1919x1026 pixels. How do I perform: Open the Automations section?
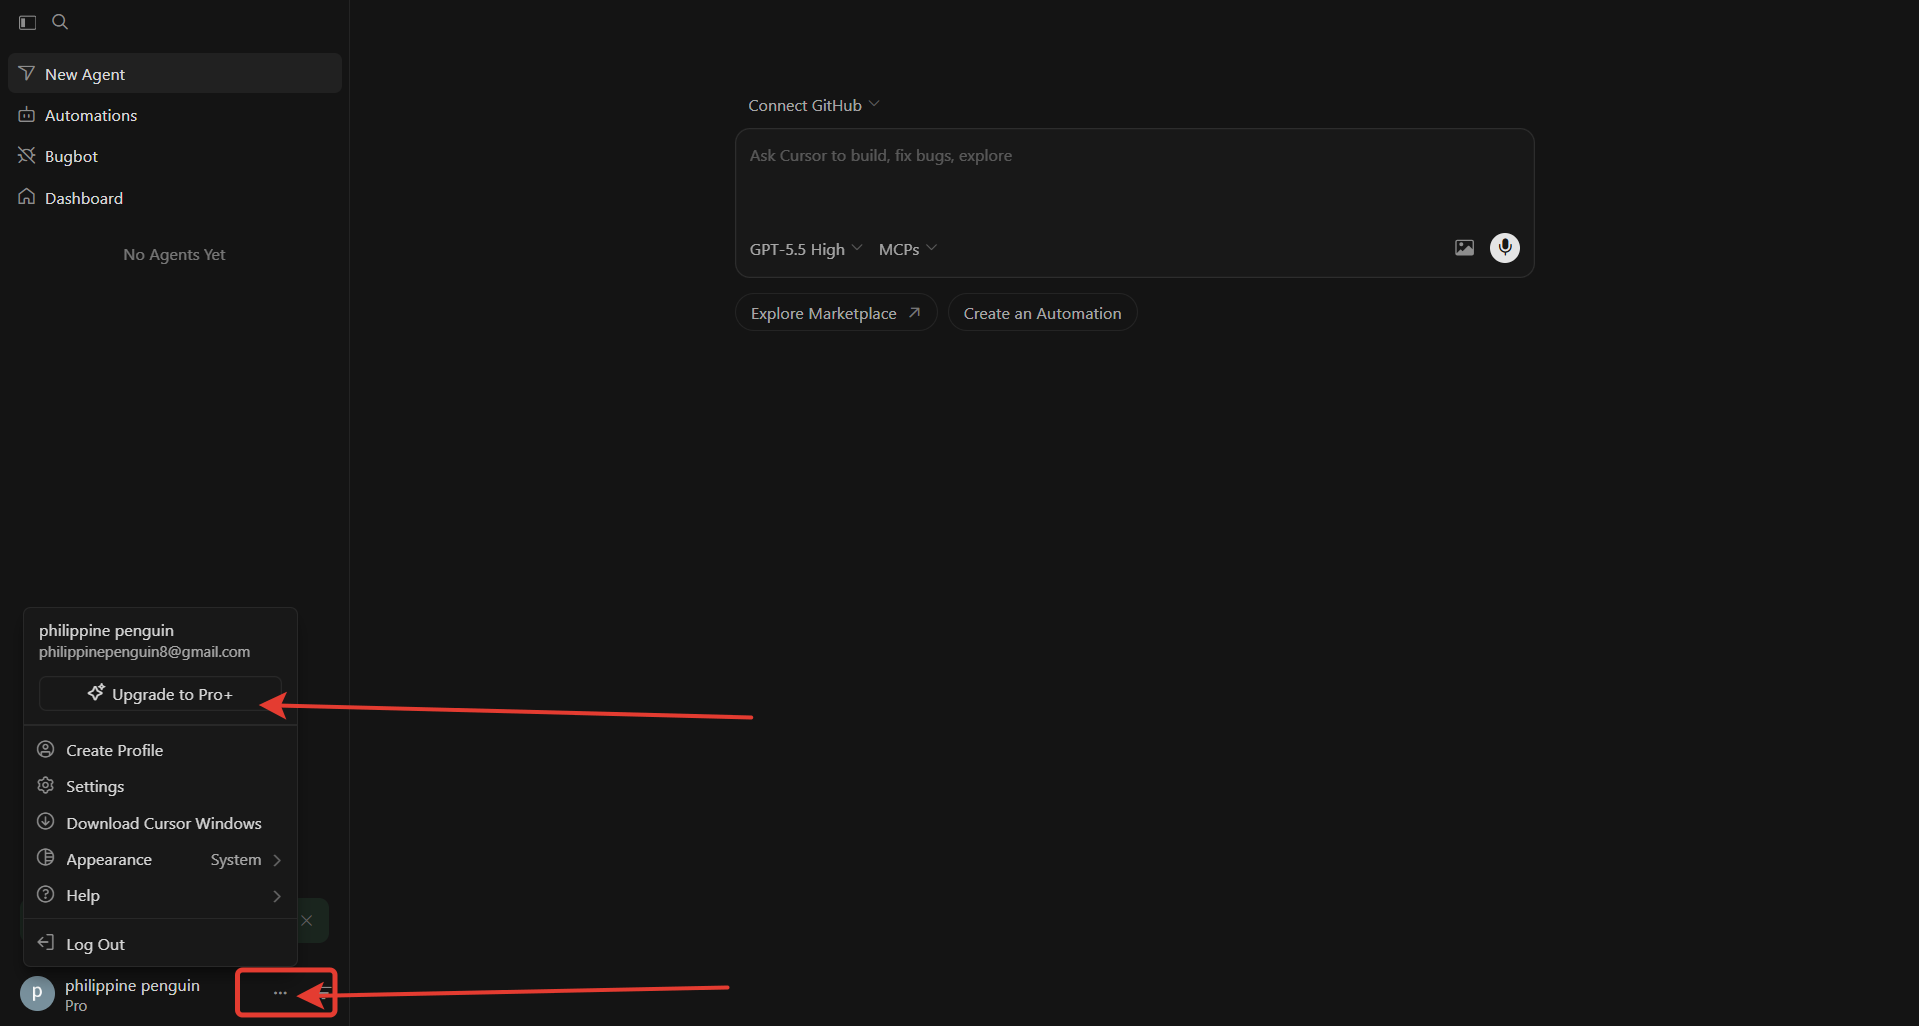point(175,115)
